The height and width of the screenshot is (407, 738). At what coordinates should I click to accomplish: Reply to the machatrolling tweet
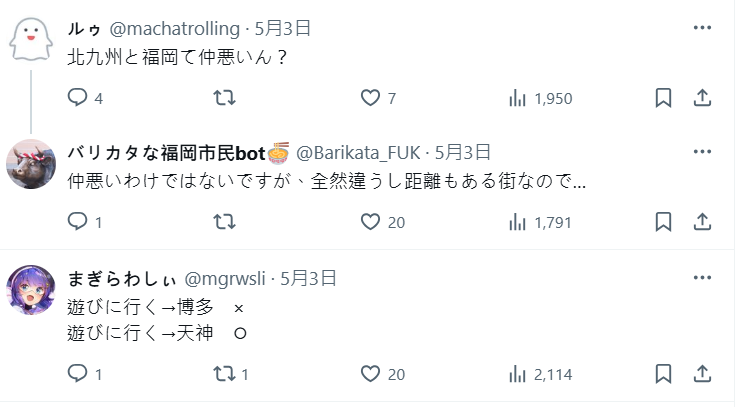78,98
